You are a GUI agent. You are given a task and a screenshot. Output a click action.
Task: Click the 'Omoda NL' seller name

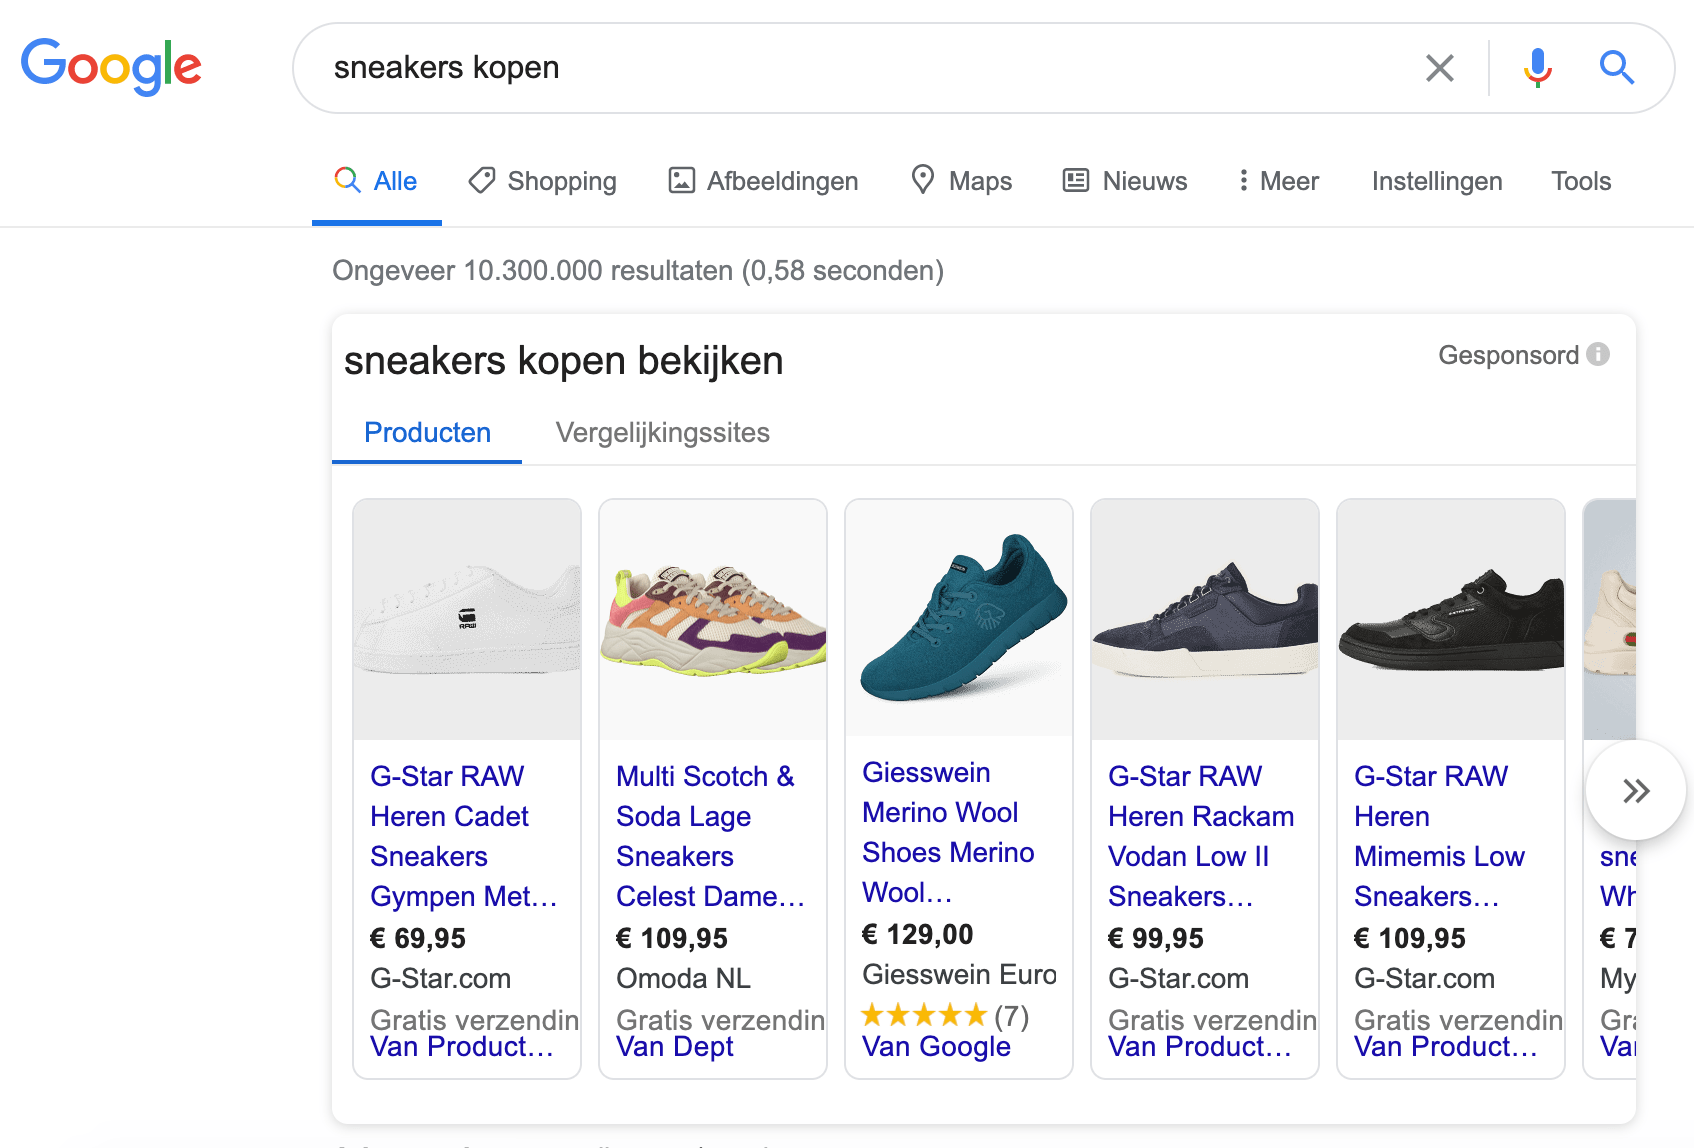click(x=683, y=978)
